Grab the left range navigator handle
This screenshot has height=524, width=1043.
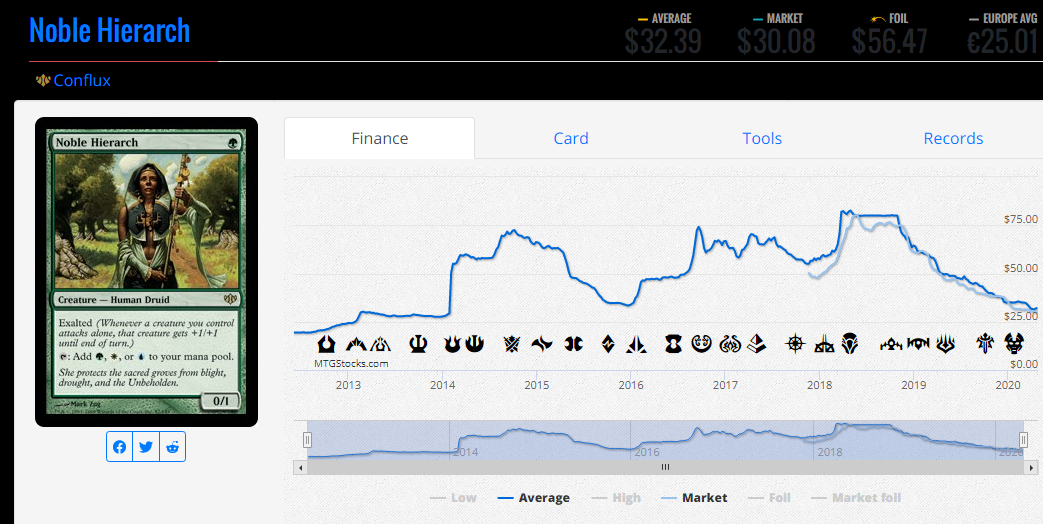[307, 440]
